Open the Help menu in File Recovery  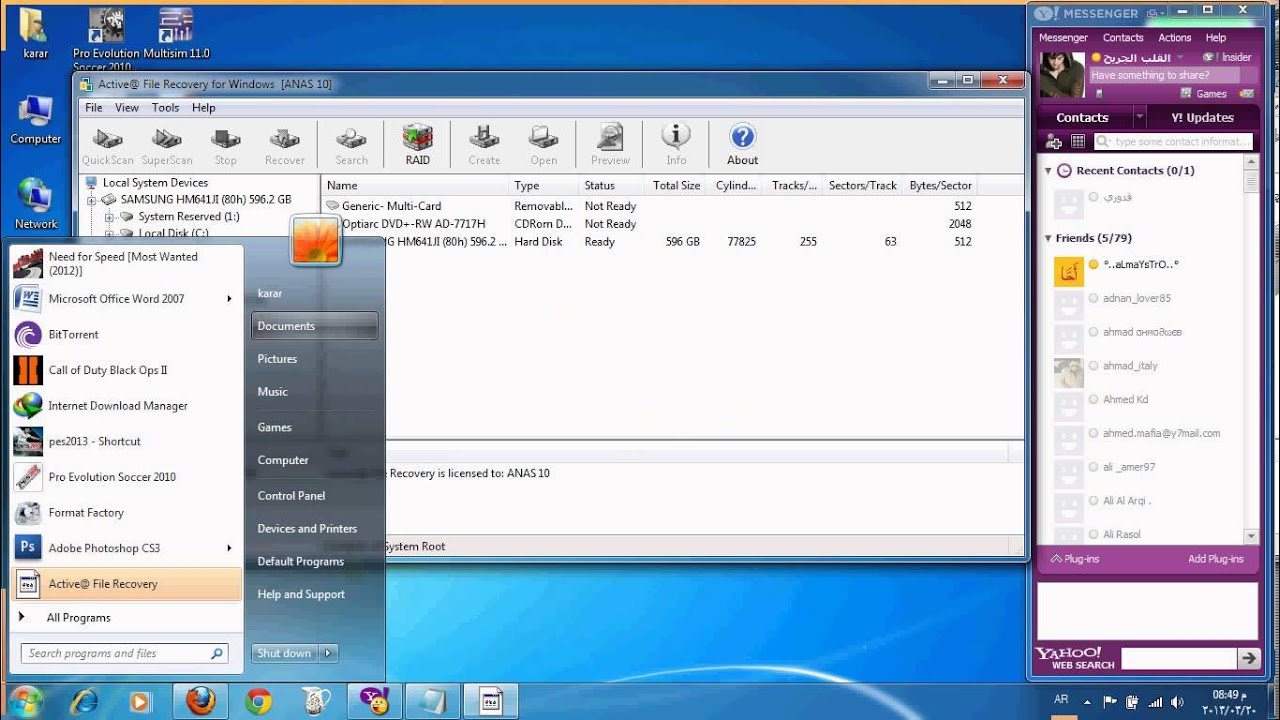tap(204, 108)
